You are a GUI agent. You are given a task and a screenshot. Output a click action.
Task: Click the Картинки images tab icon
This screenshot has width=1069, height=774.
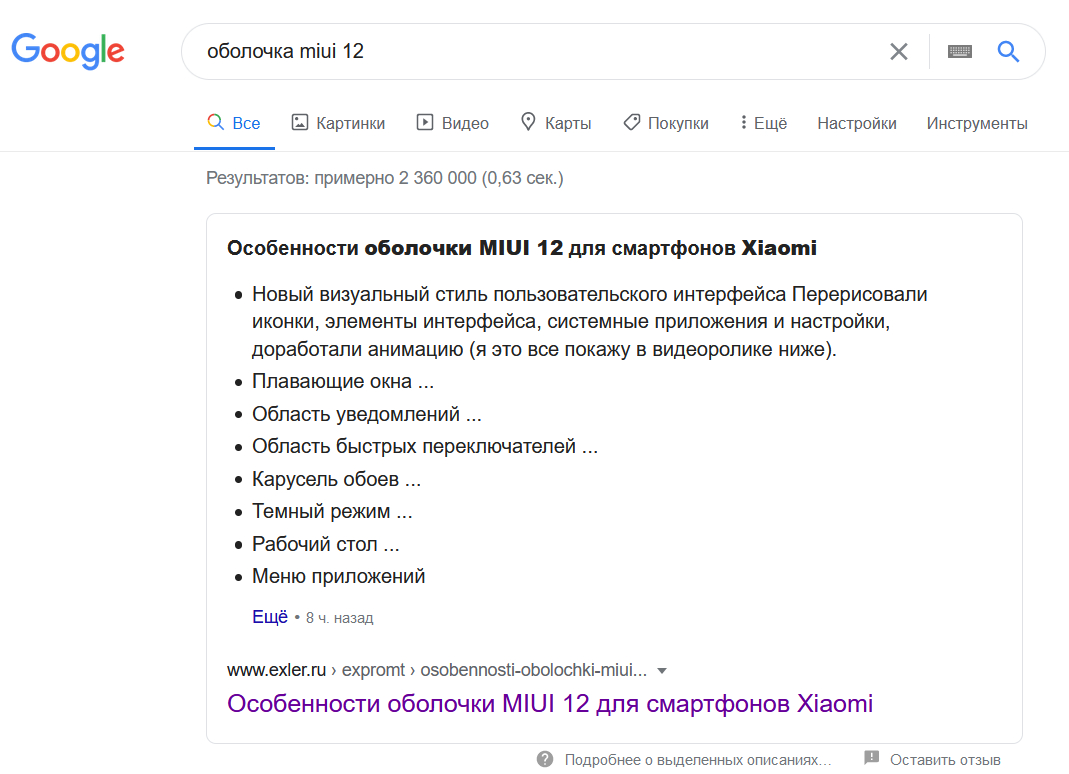click(299, 123)
